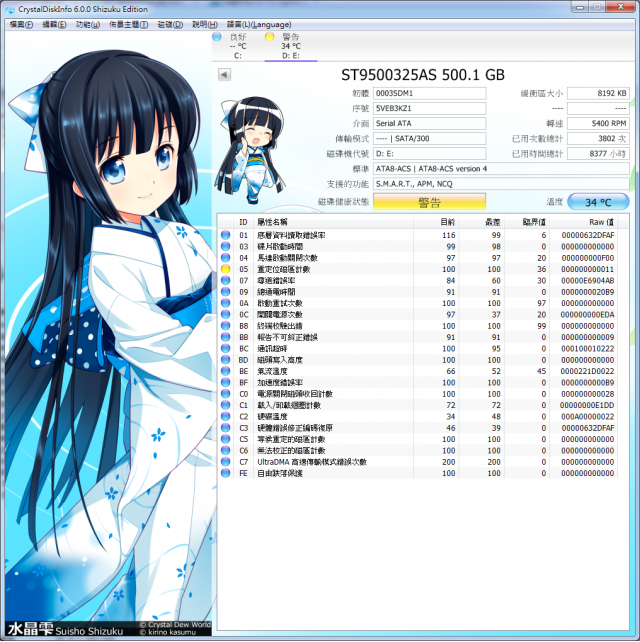This screenshot has width=640, height=642.
Task: Open the 佈景主題(T) menu
Action: pyautogui.click(x=129, y=25)
